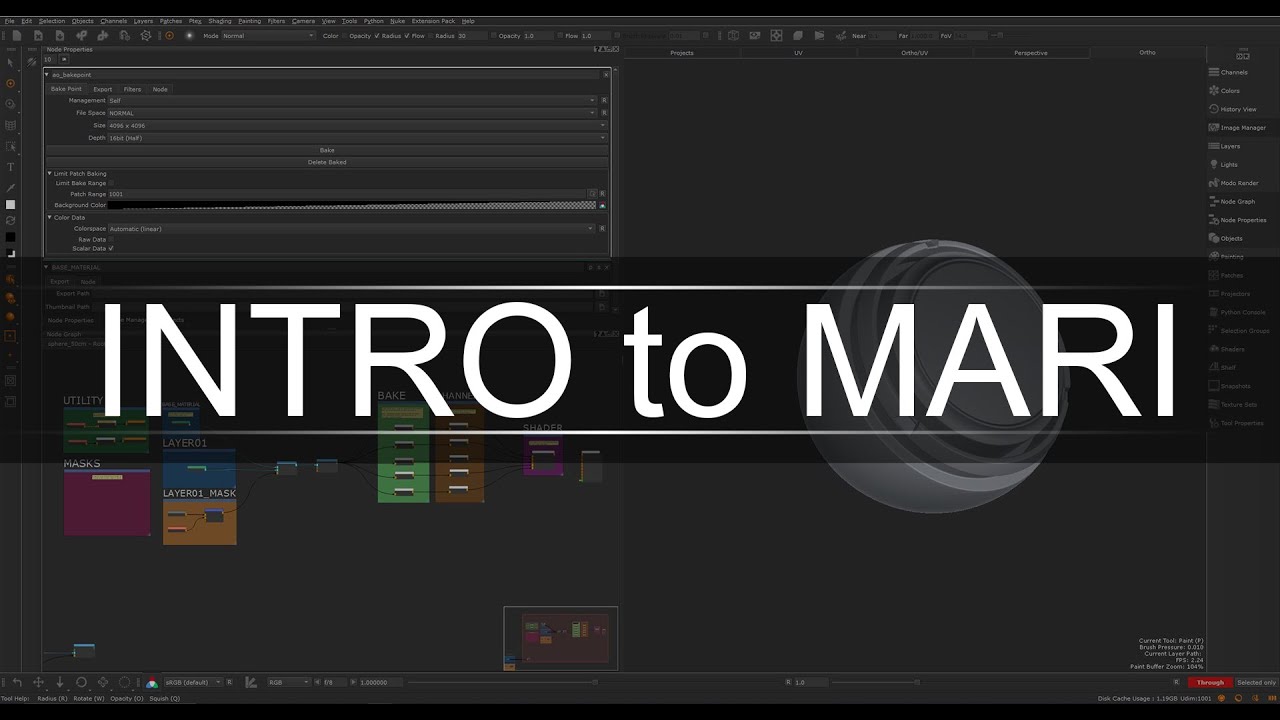Open the Node Properties palette

click(1238, 220)
